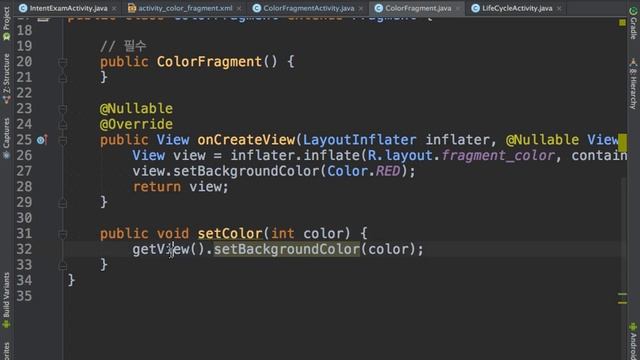This screenshot has height=360, width=640.
Task: Click Color.RED on line 27
Action: [364, 171]
